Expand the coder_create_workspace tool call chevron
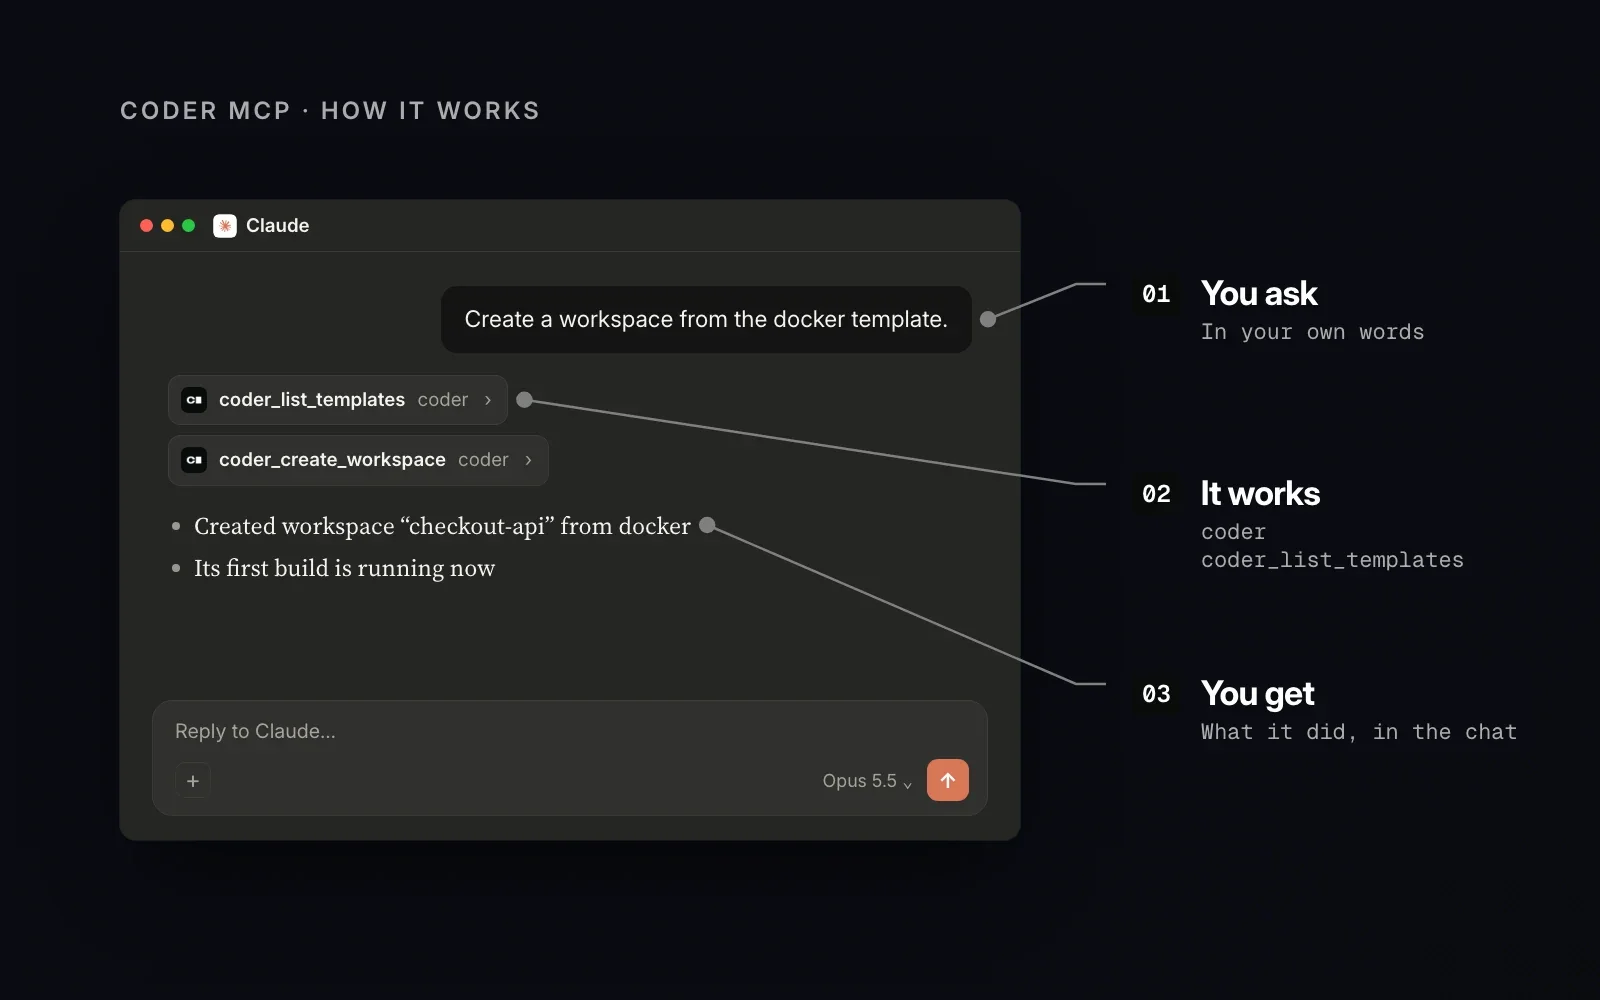Viewport: 1600px width, 1000px height. [528, 460]
